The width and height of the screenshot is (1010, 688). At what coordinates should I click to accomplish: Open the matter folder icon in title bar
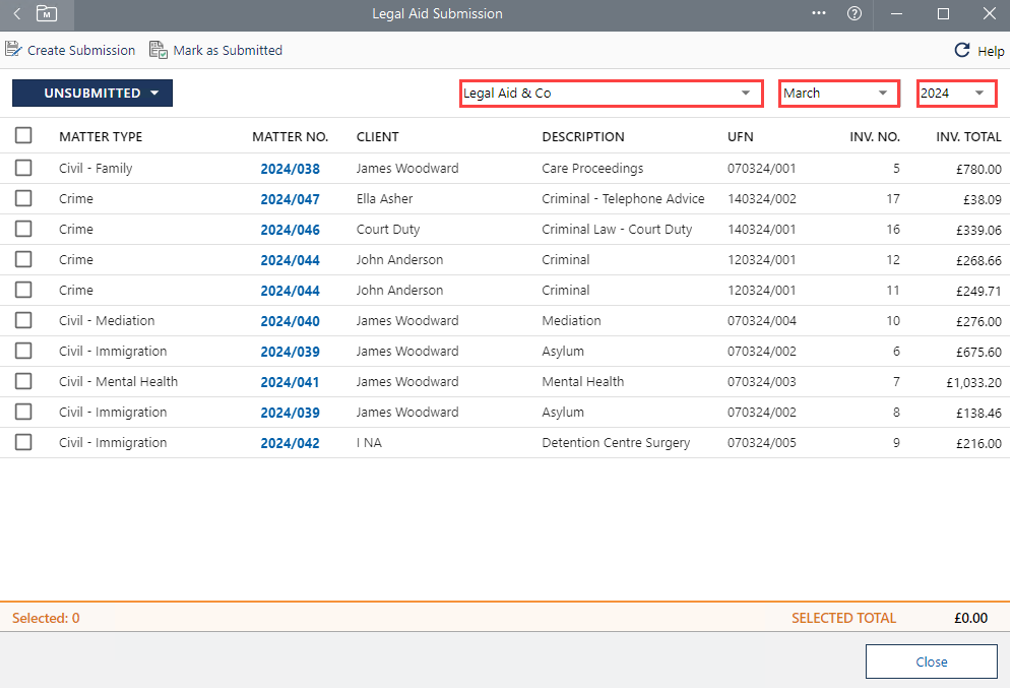tap(46, 14)
